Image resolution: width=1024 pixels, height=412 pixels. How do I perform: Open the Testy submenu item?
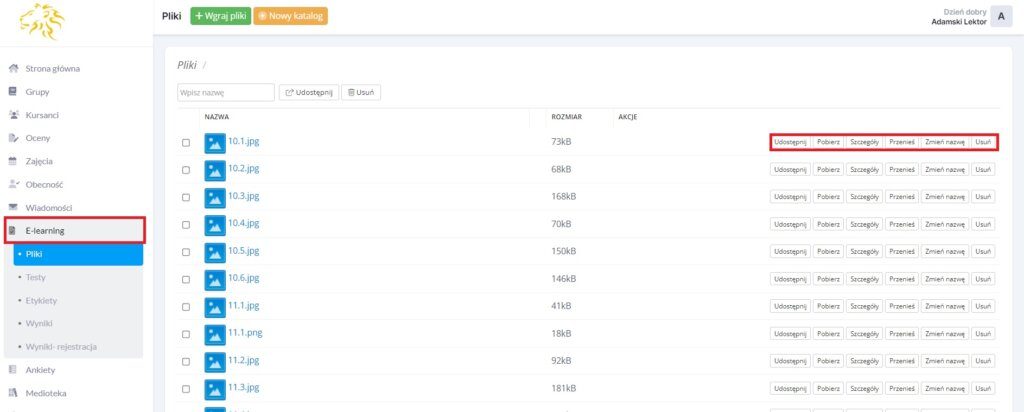point(35,277)
